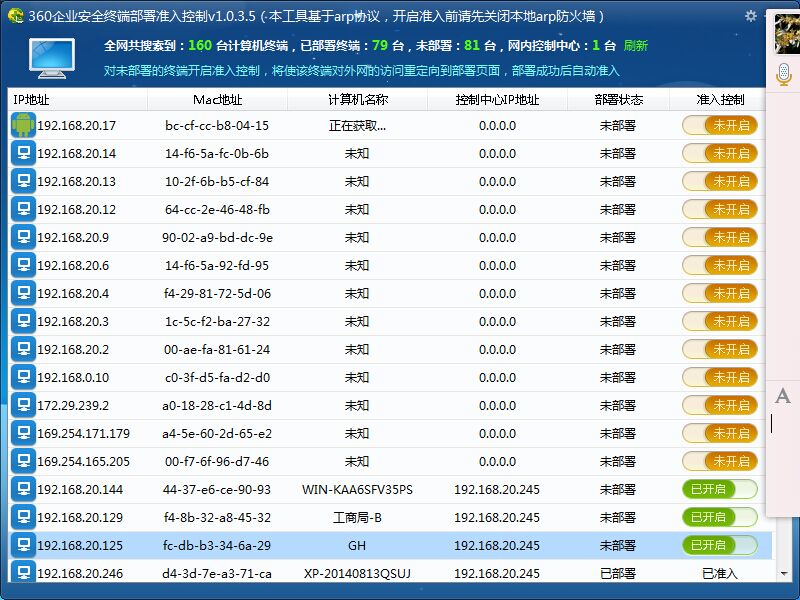Open settings via the gear icon
800x600 pixels.
coord(751,16)
